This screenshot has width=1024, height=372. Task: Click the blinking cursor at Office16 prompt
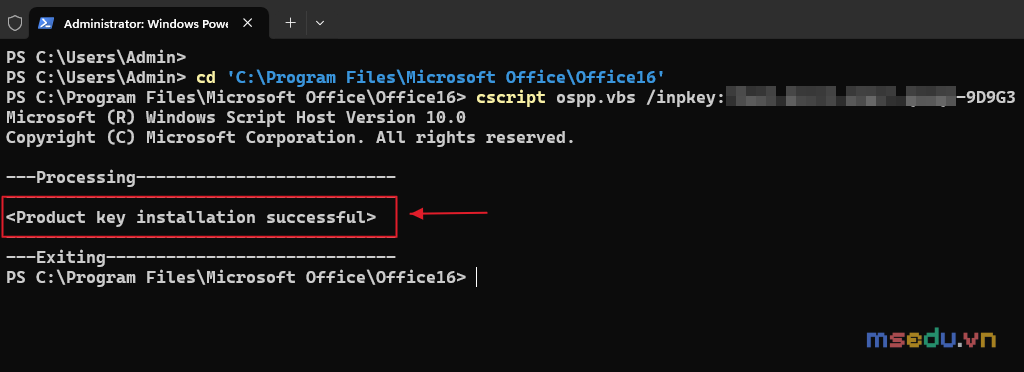[x=477, y=277]
